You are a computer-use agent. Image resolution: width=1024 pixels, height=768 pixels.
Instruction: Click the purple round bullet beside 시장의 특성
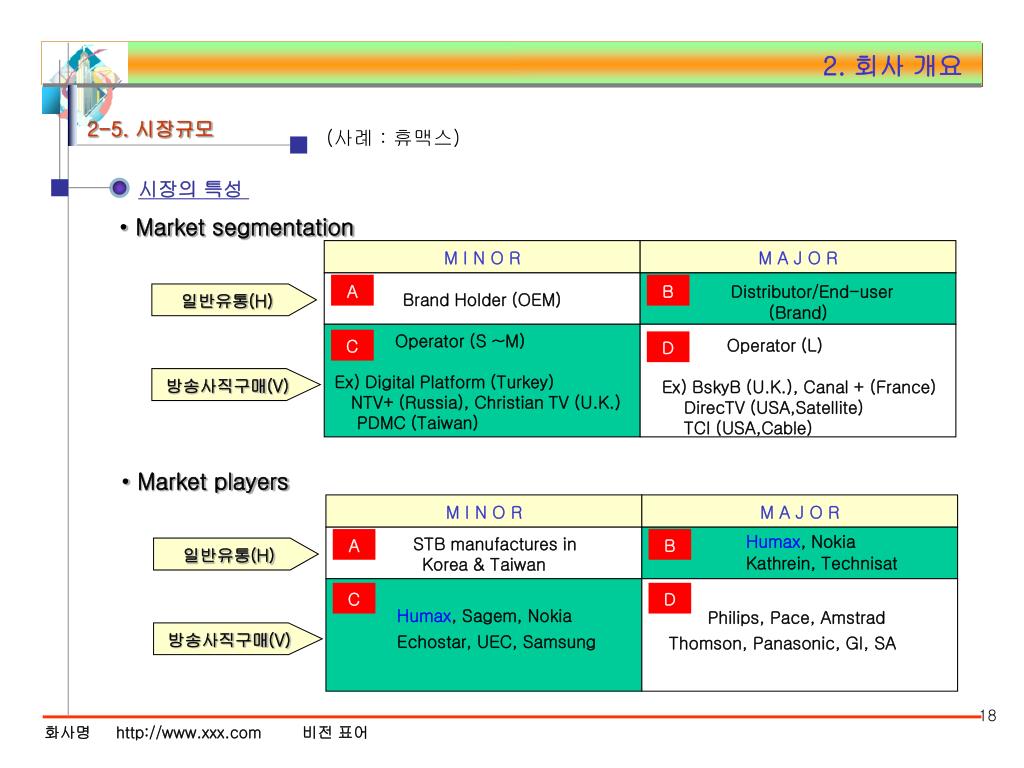coord(120,188)
